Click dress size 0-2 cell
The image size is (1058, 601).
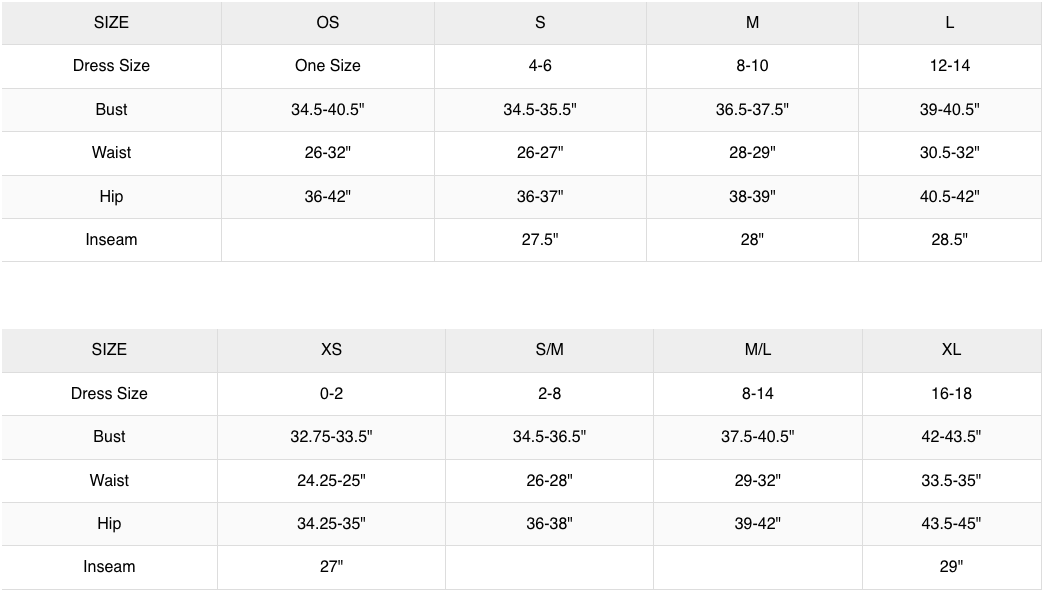pos(331,394)
